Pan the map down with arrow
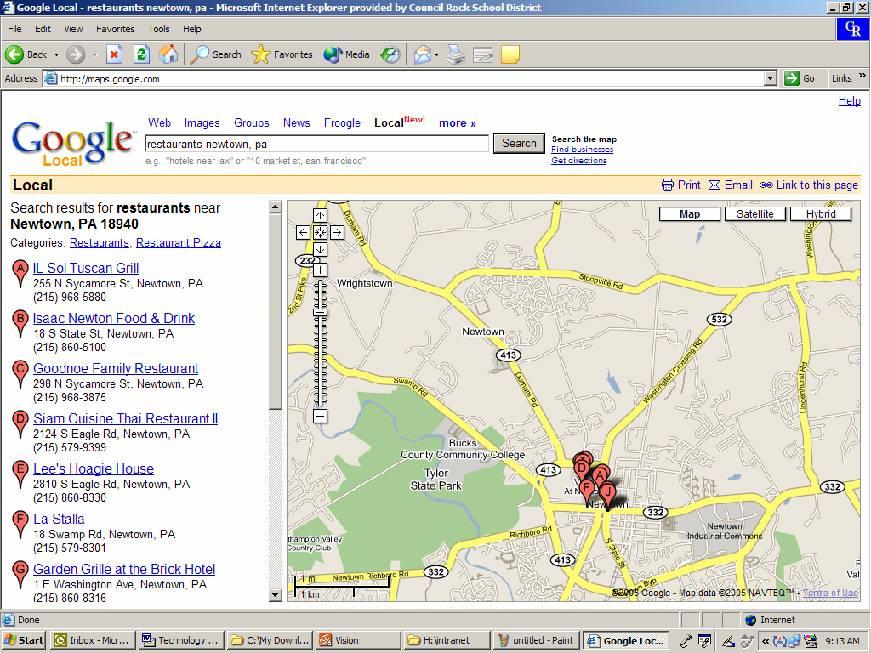This screenshot has height=653, width=871. 320,250
